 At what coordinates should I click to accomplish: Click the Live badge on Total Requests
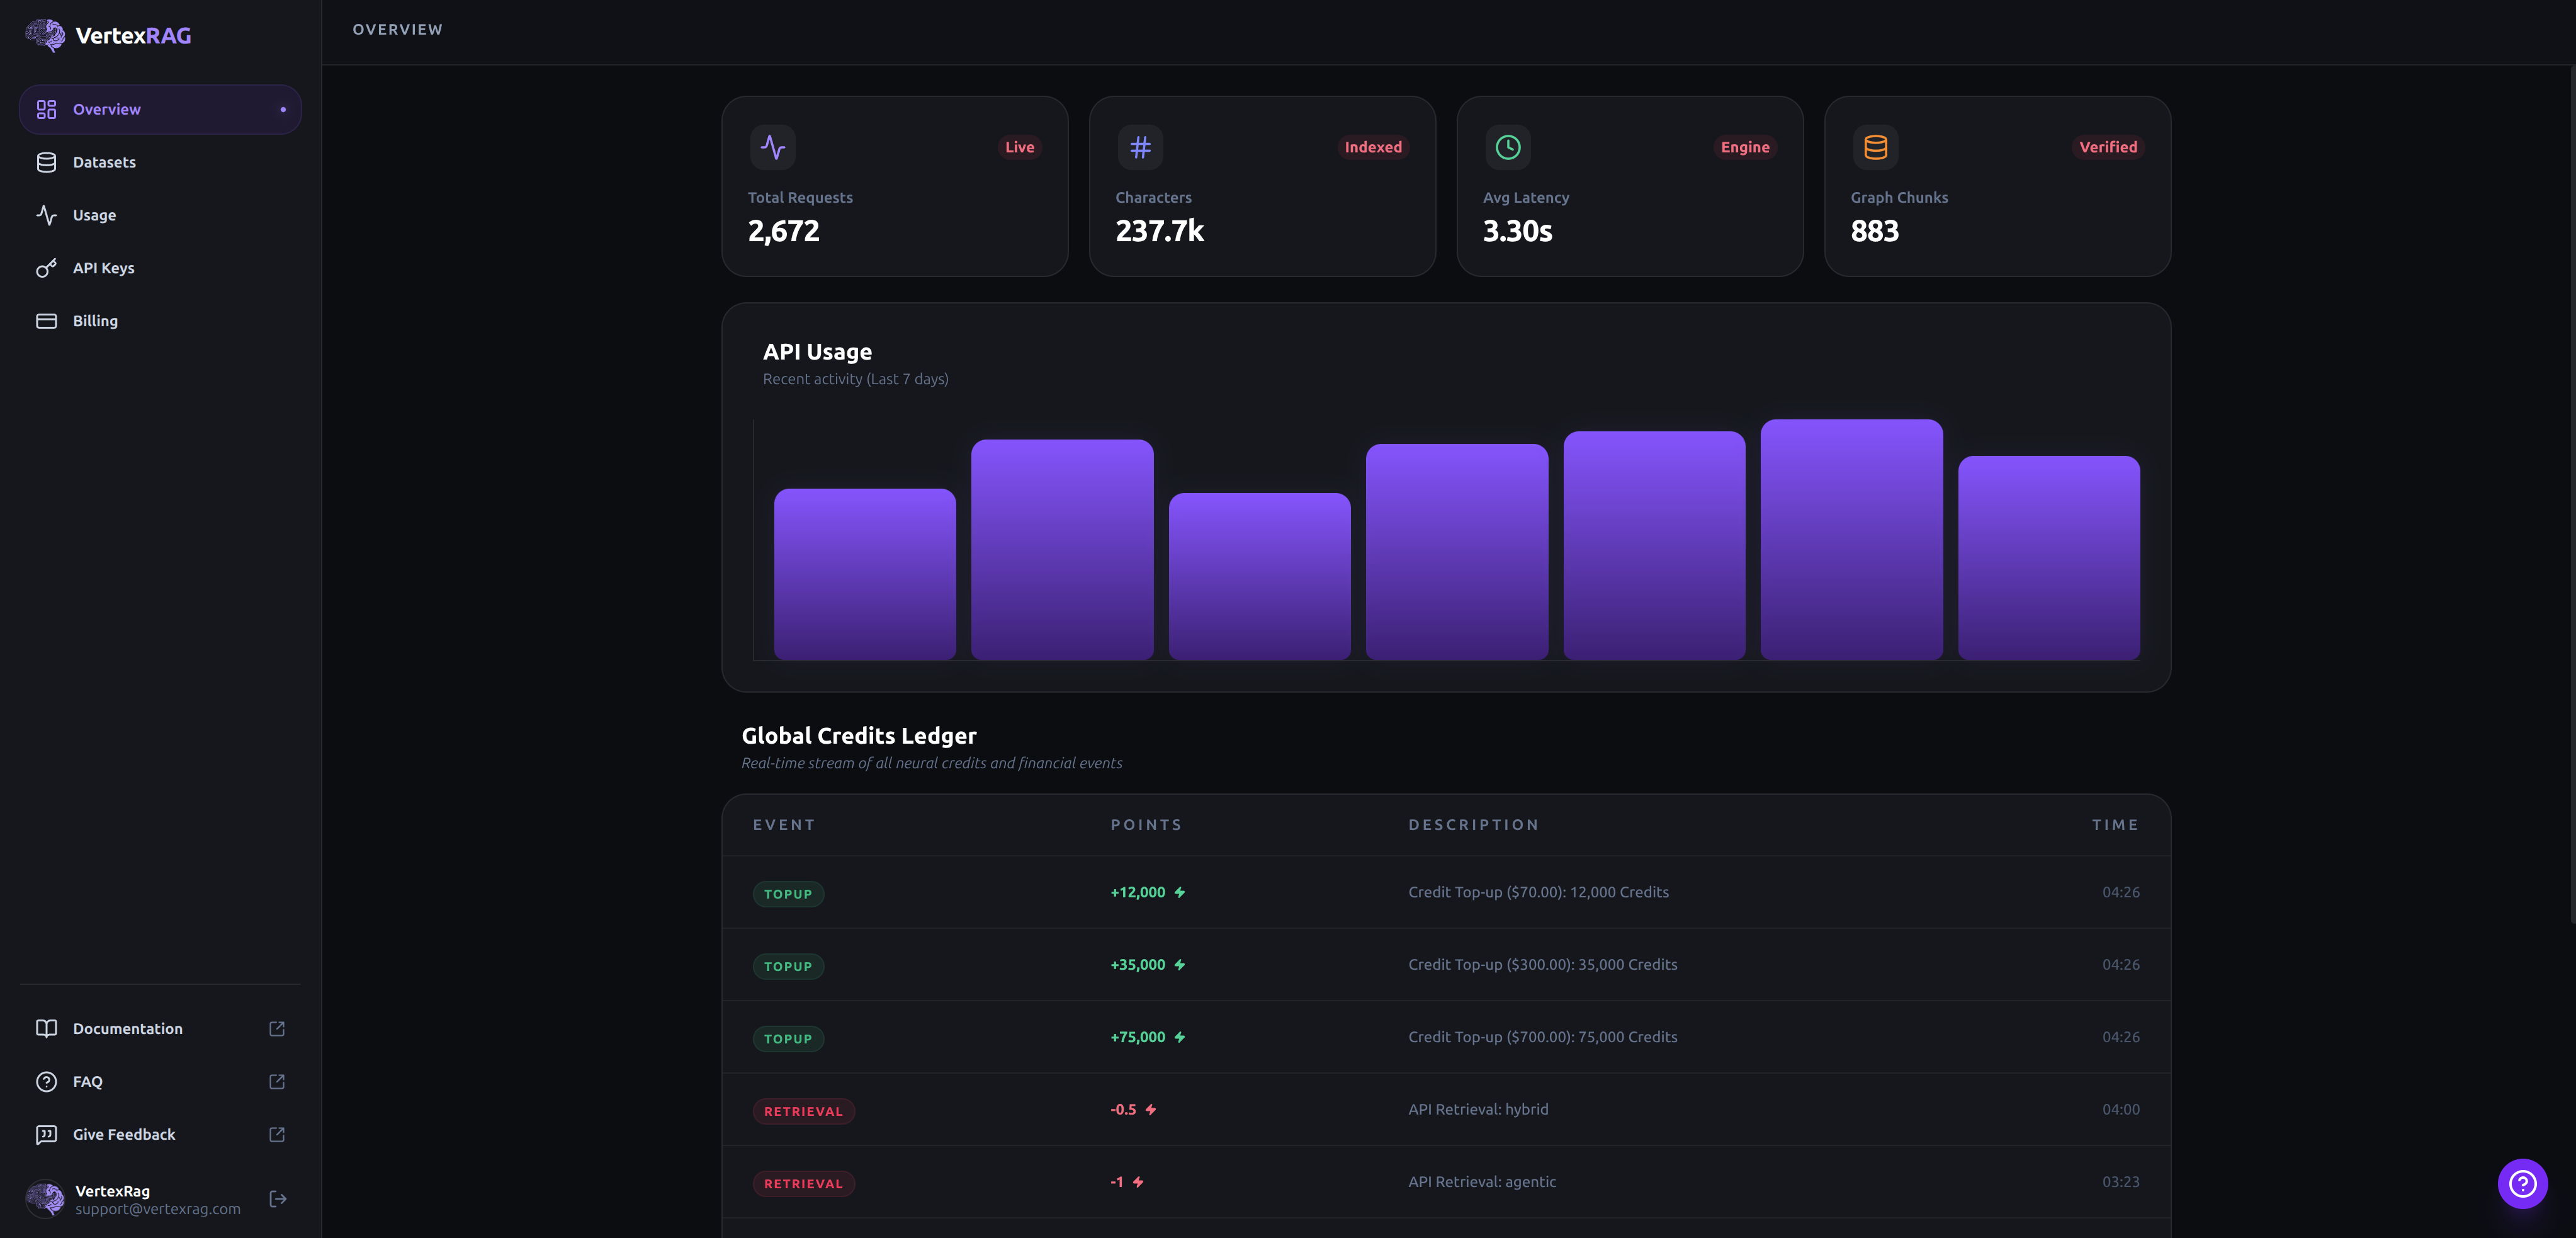pos(1019,146)
